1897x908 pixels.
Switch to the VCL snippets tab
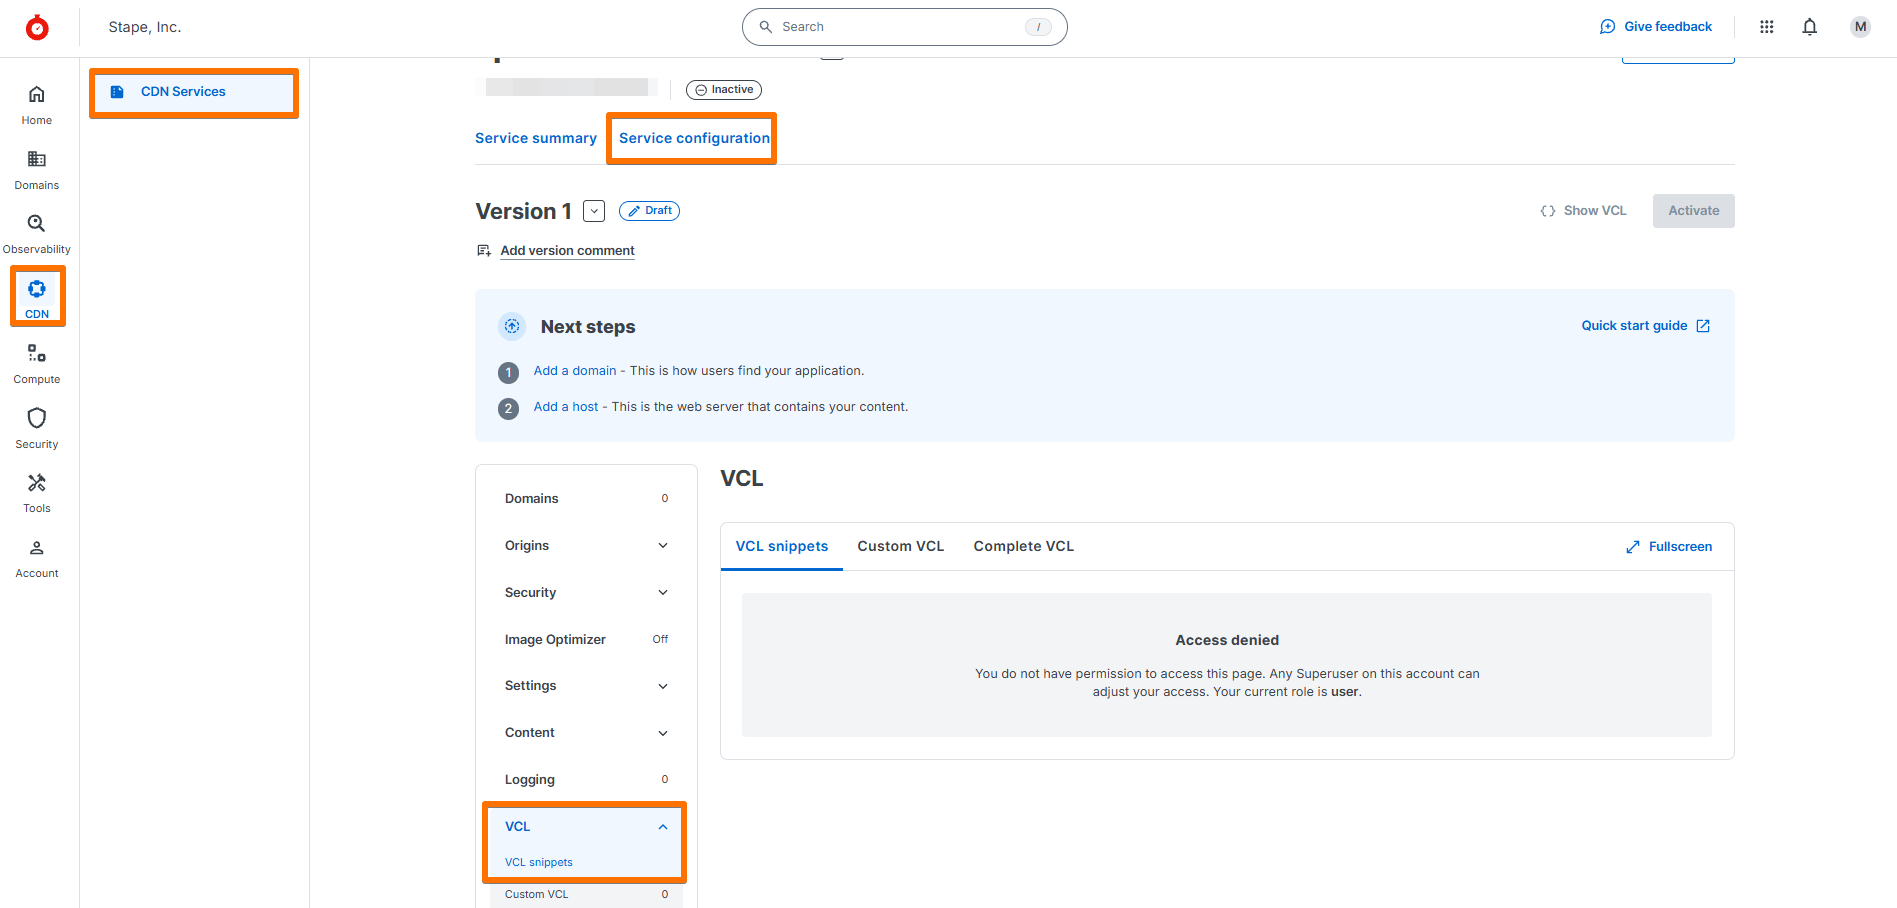pyautogui.click(x=782, y=547)
